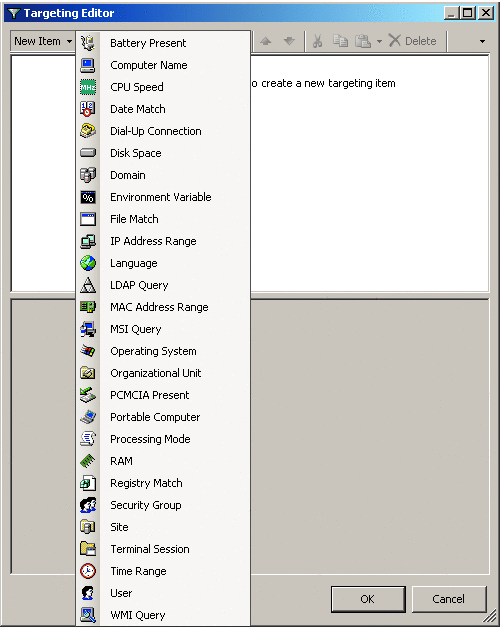Click the Domain servers icon
This screenshot has height=627, width=500.
(x=88, y=175)
